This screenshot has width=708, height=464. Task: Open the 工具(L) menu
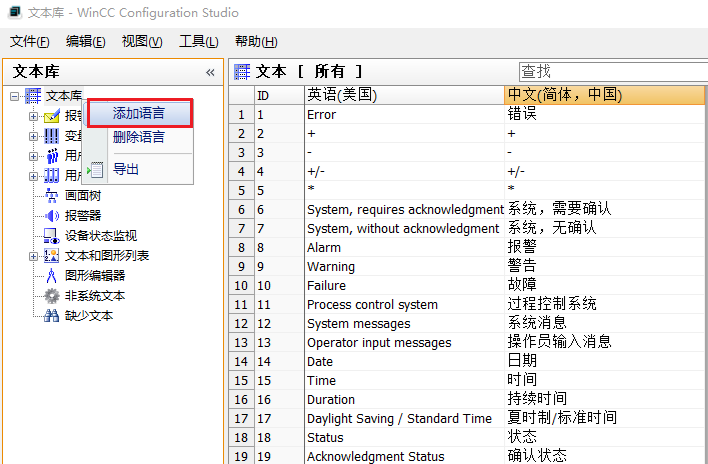(x=198, y=41)
